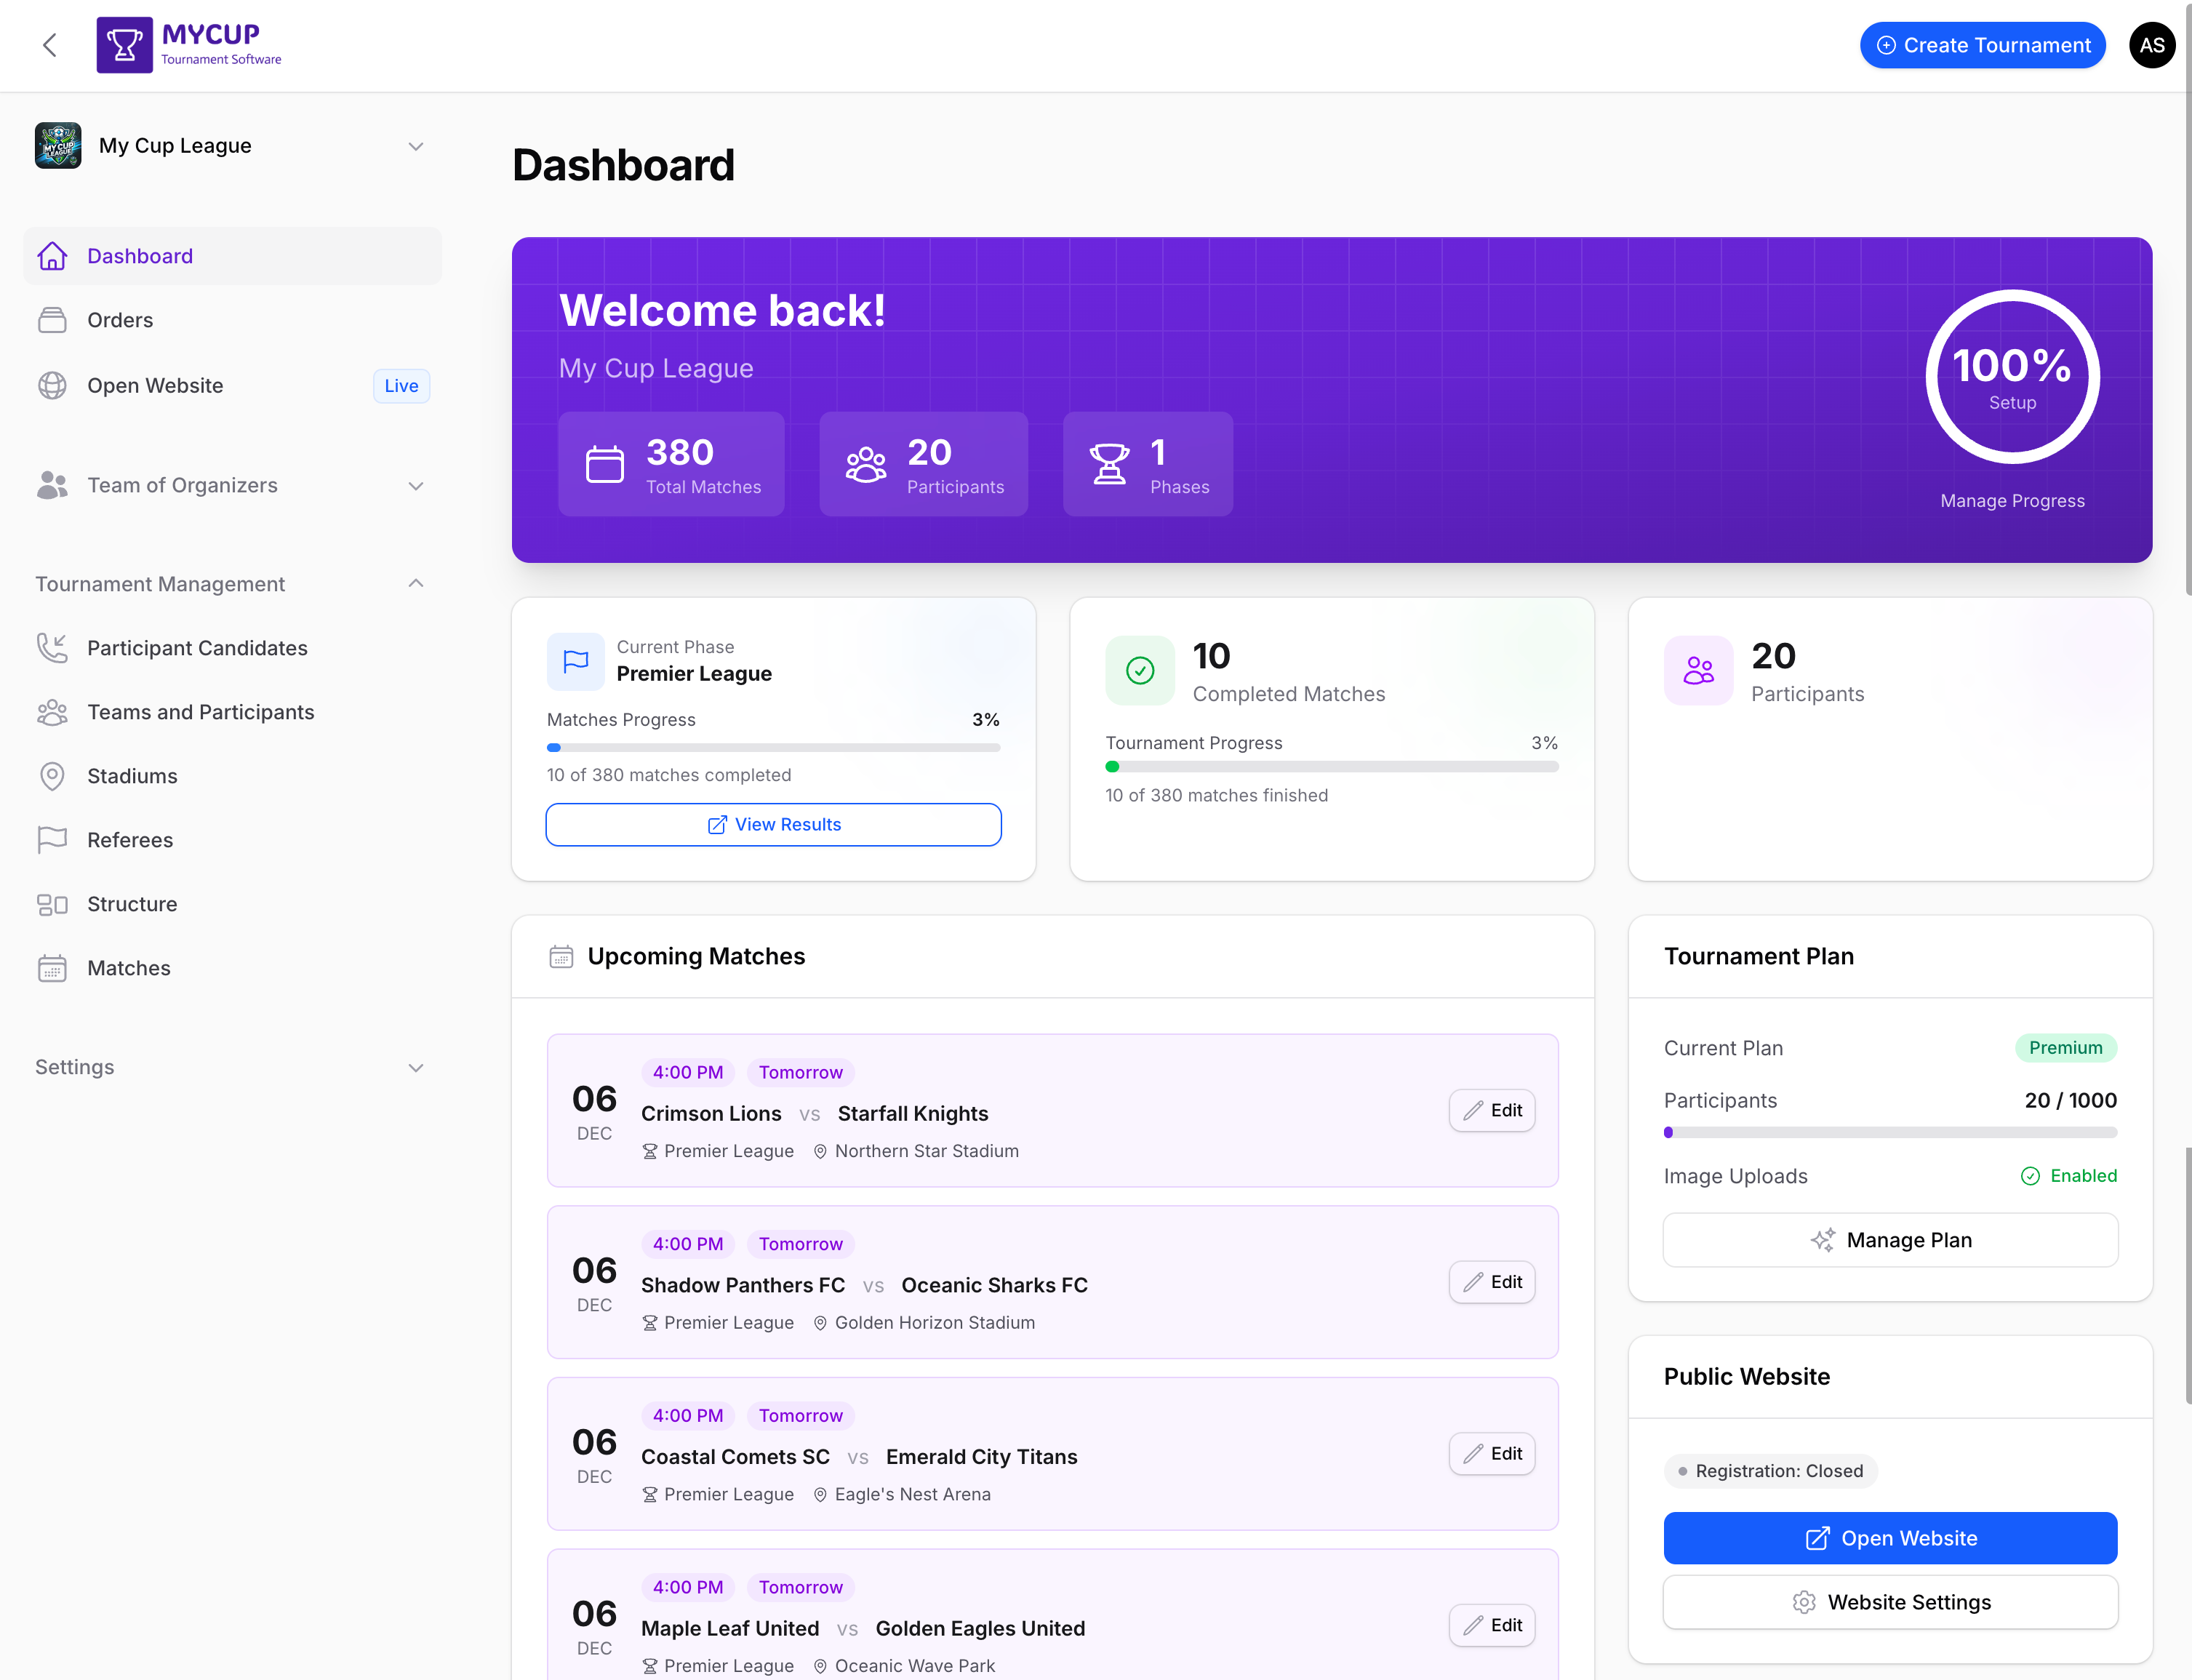2192x1680 pixels.
Task: Expand the Settings section in sidebar
Action: [416, 1068]
